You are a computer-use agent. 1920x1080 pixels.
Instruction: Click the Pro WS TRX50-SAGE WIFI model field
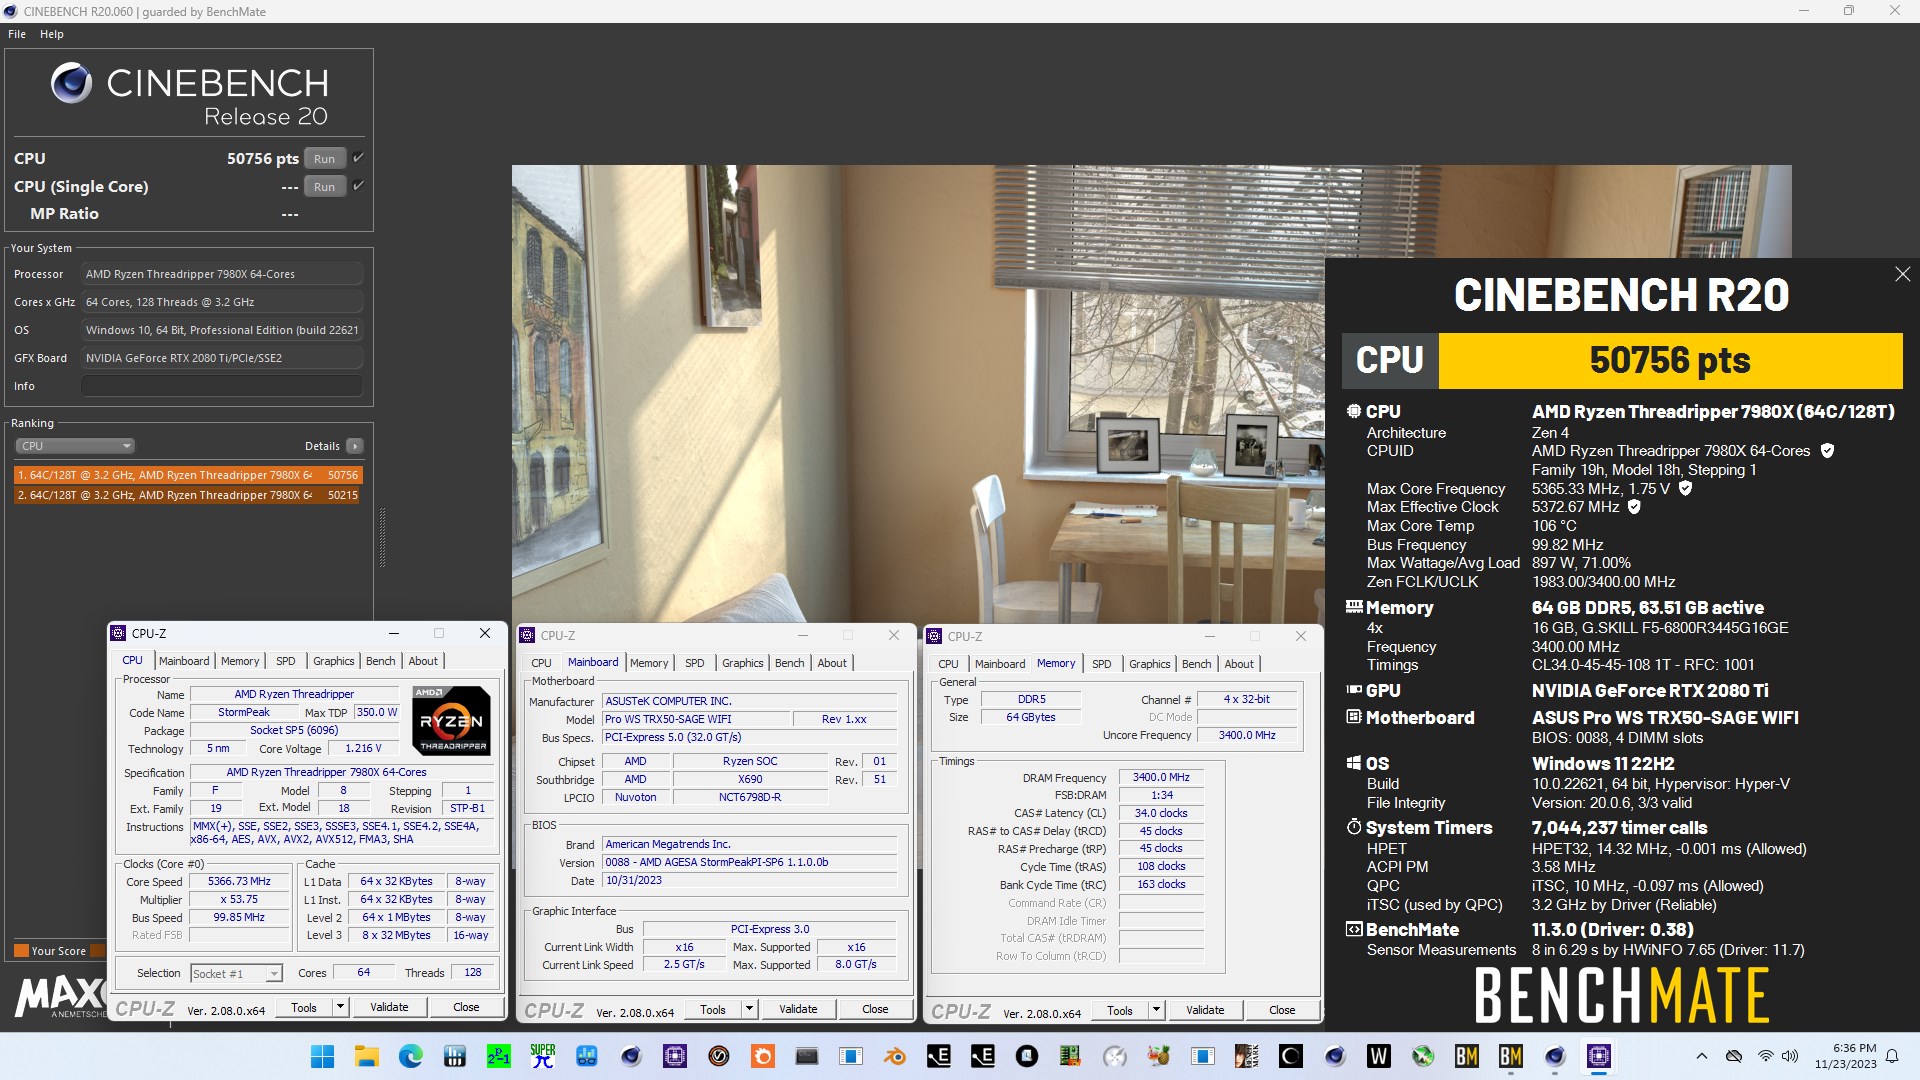695,719
